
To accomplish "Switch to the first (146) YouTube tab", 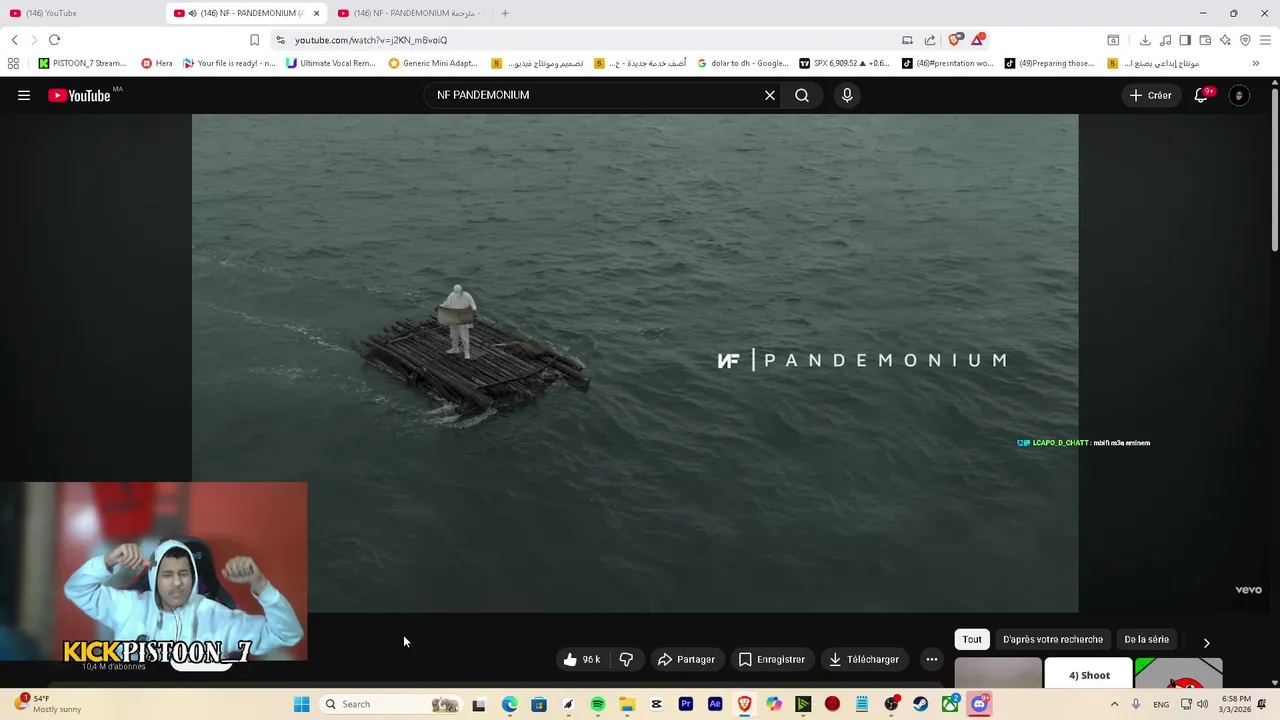I will click(x=82, y=13).
